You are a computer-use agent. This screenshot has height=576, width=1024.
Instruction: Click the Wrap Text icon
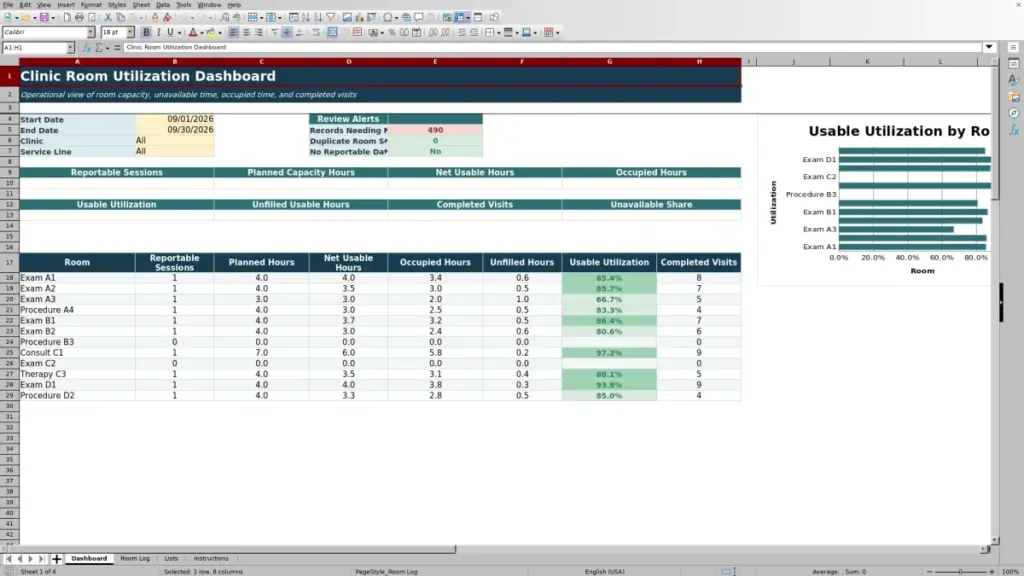click(x=316, y=33)
